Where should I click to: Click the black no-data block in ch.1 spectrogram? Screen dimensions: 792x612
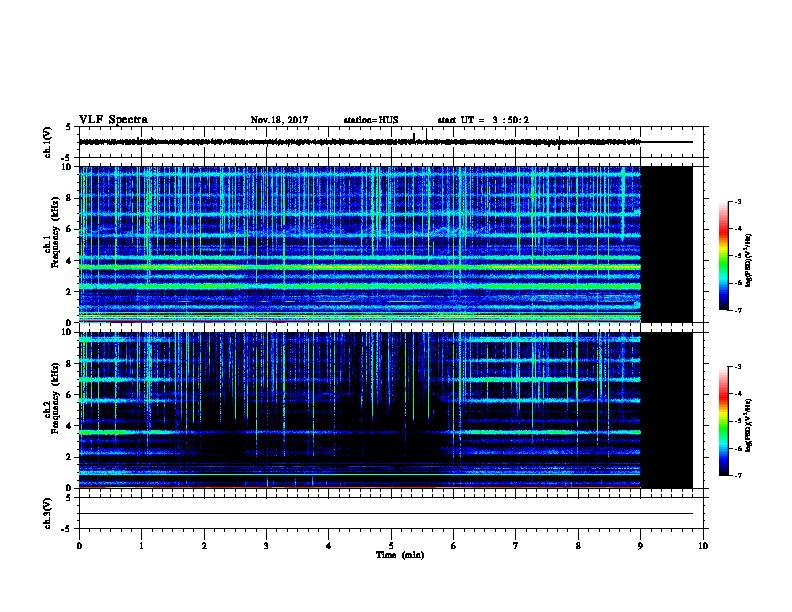(667, 244)
